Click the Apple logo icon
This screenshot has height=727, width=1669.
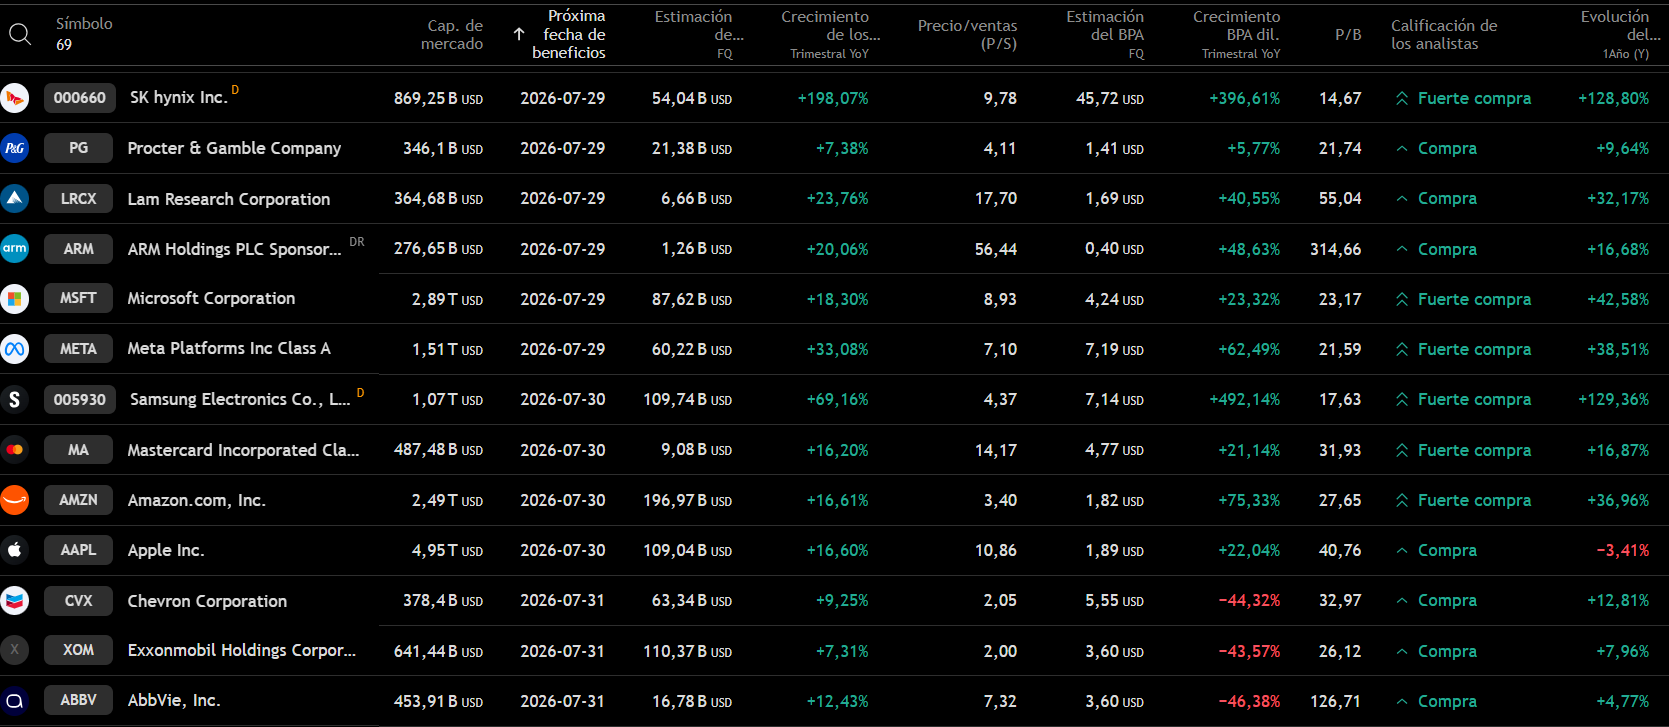point(15,550)
